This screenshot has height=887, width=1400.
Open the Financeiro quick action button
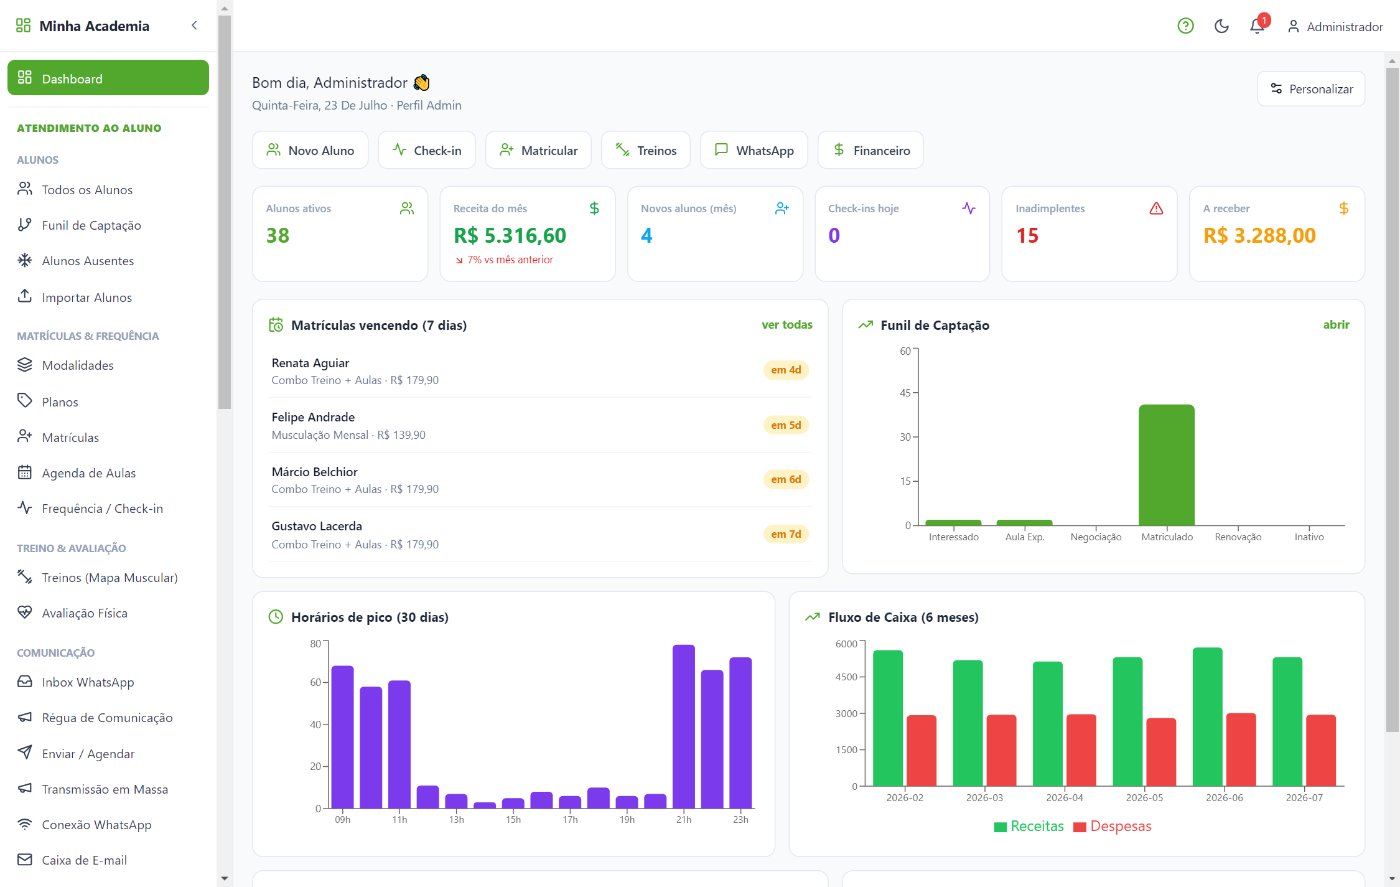(x=871, y=150)
